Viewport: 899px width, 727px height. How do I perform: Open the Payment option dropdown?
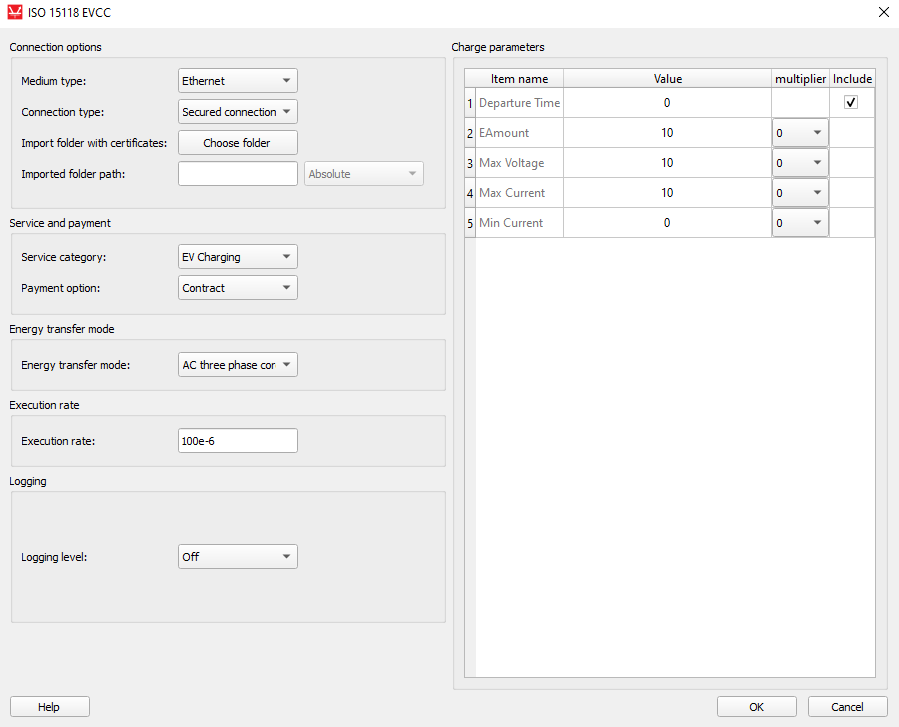coord(237,288)
